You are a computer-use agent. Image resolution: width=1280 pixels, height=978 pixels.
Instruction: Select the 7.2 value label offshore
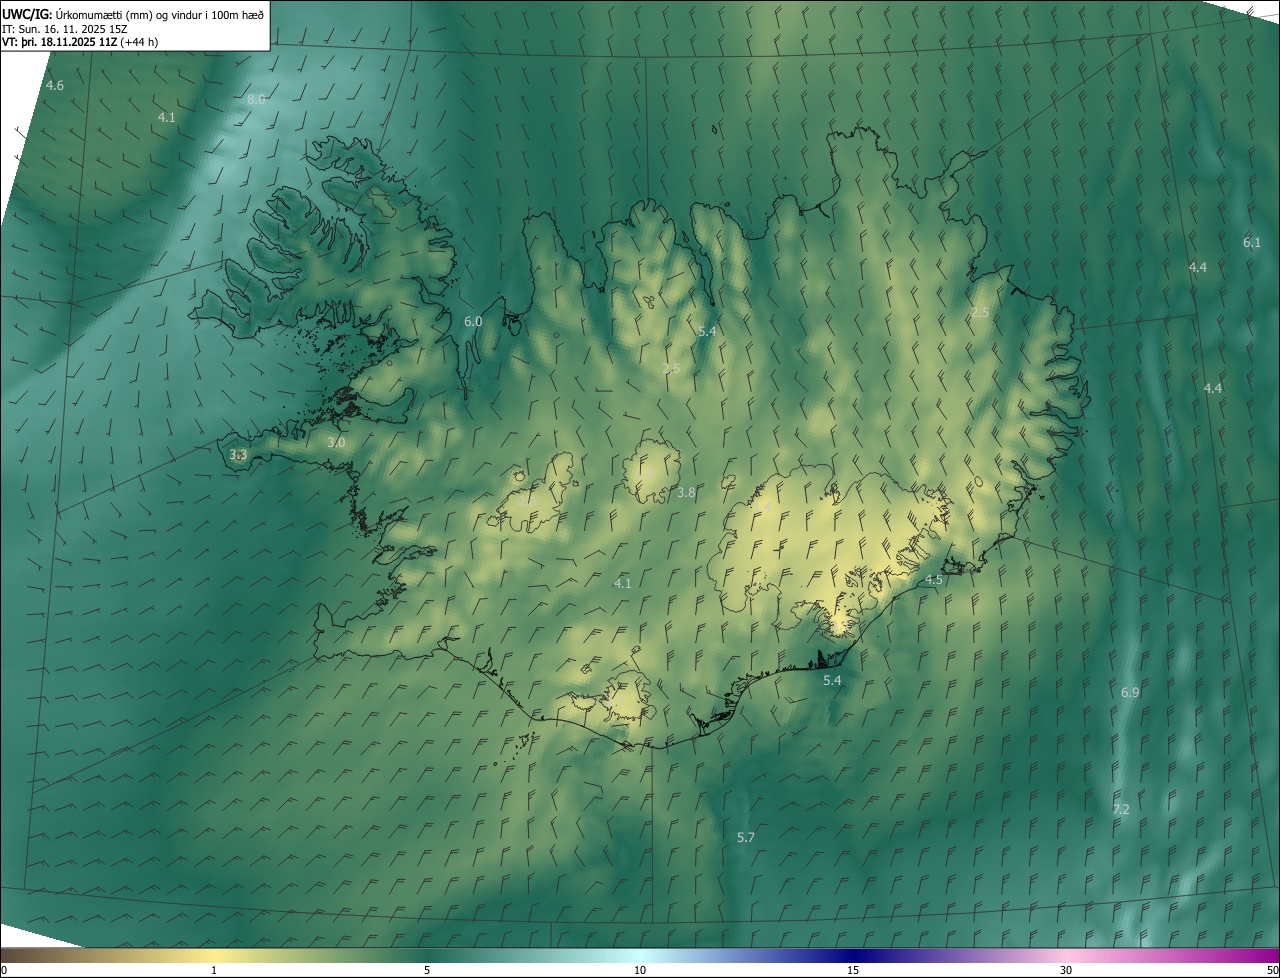click(1121, 810)
